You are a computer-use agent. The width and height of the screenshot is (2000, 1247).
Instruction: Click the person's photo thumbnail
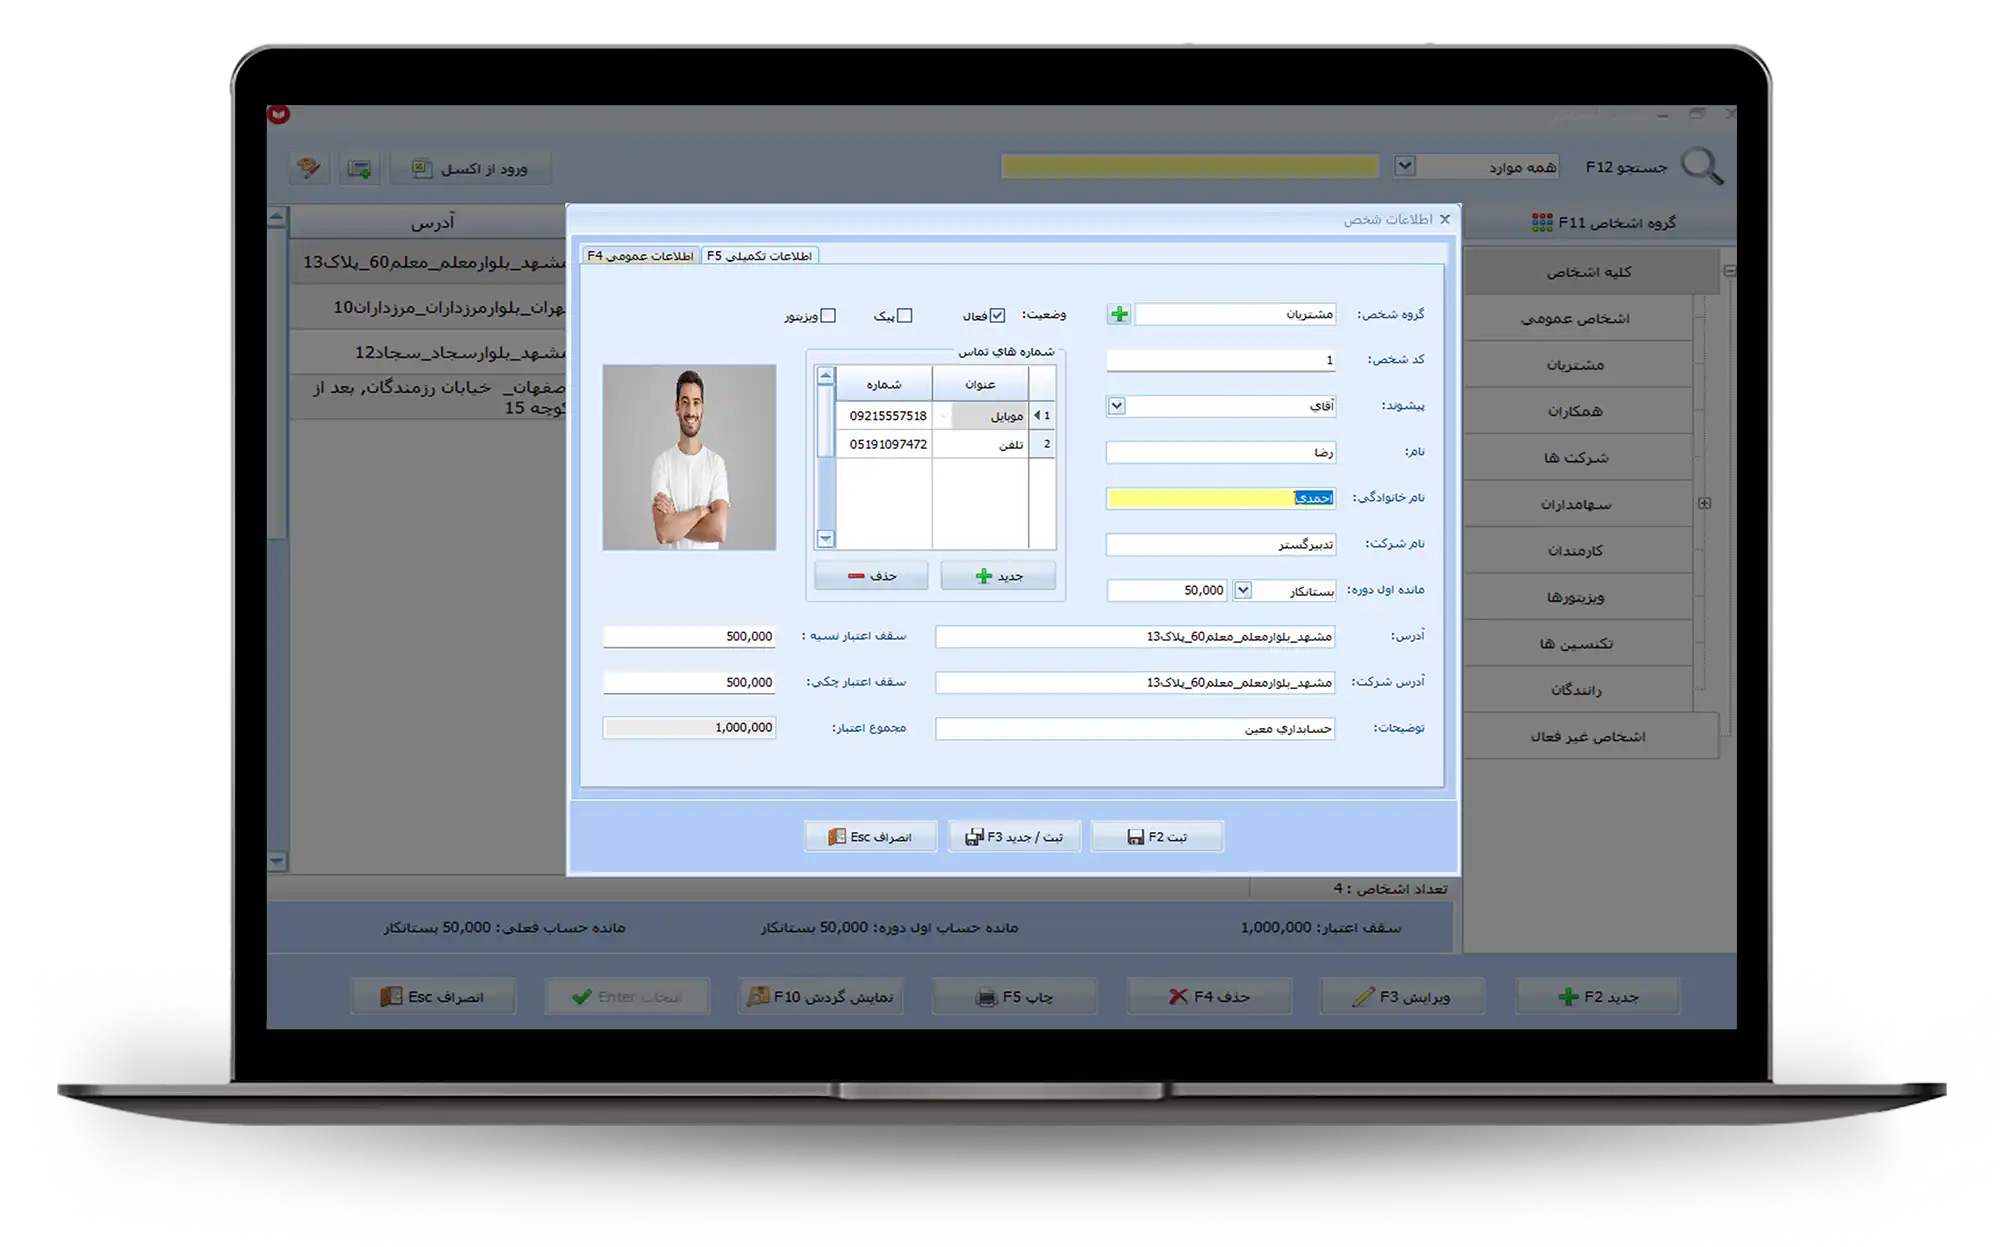point(689,457)
